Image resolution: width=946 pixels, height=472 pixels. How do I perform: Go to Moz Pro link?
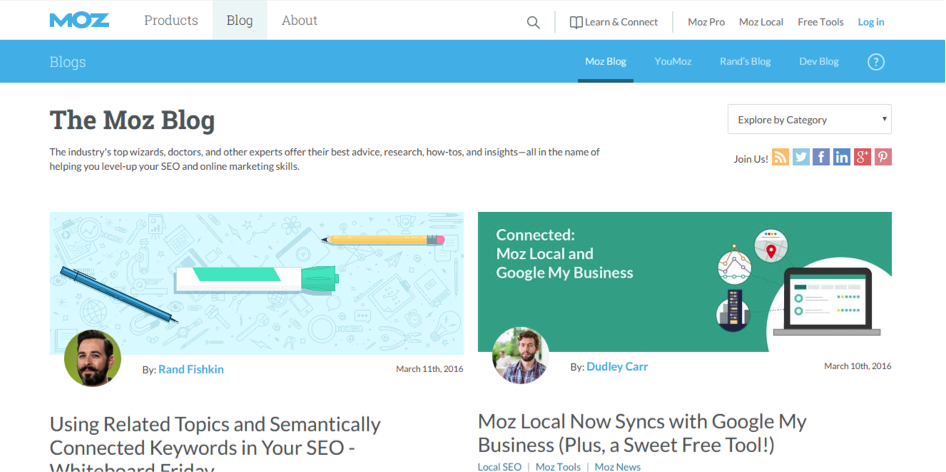(x=706, y=22)
